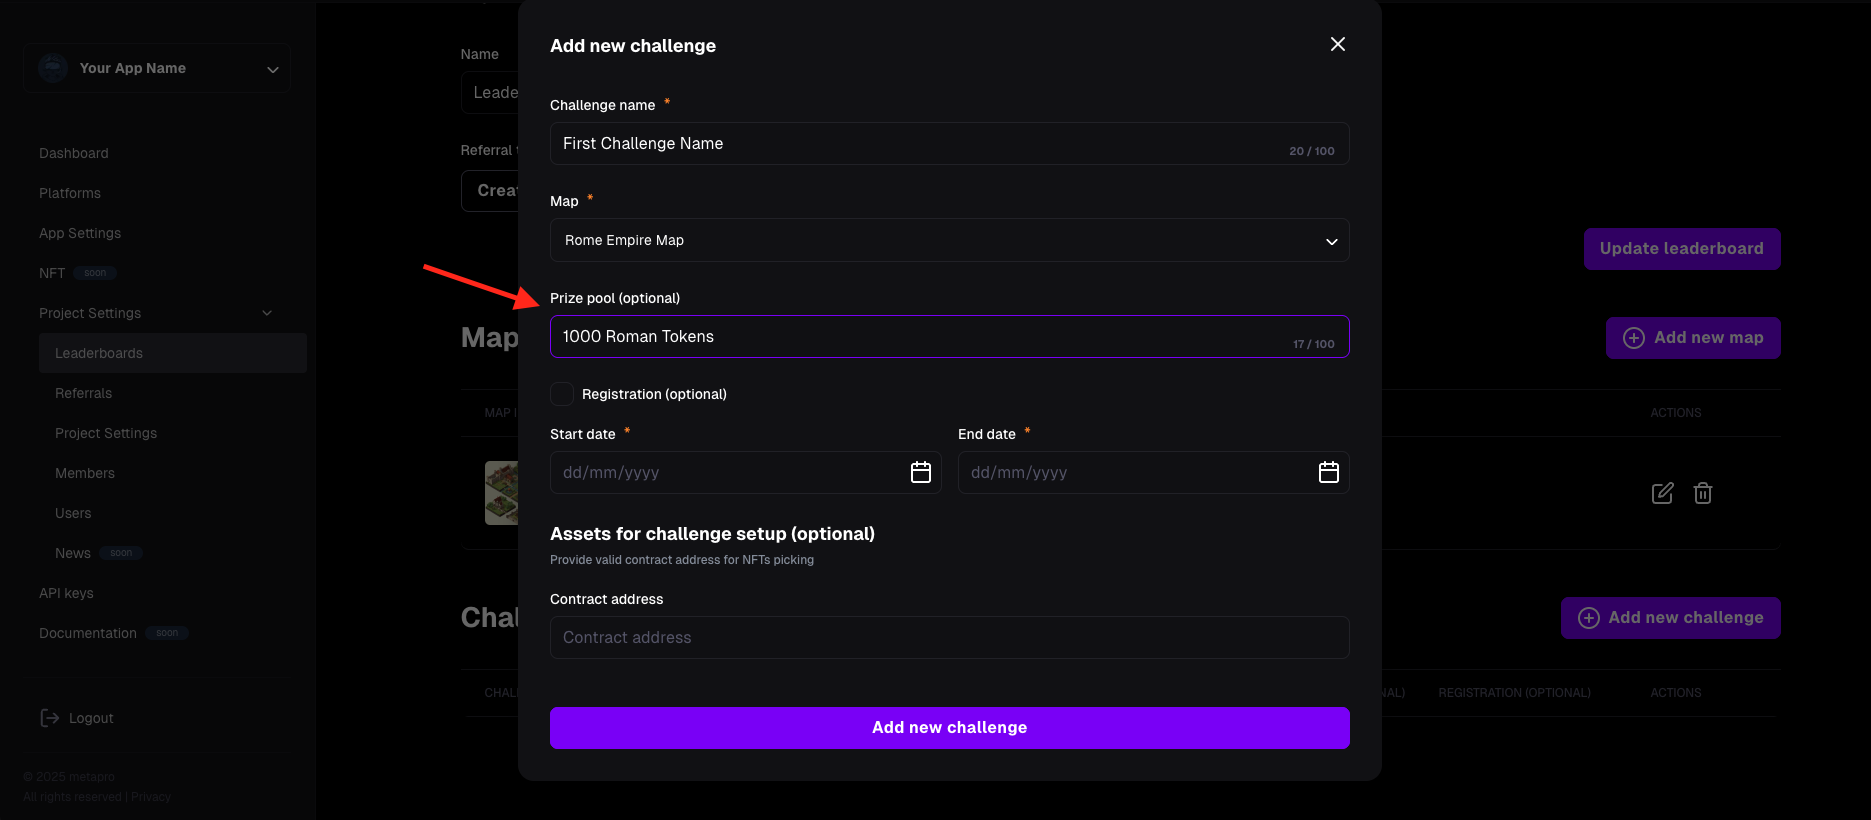Go to Dashboard in the sidebar
The image size is (1871, 820).
coord(74,153)
